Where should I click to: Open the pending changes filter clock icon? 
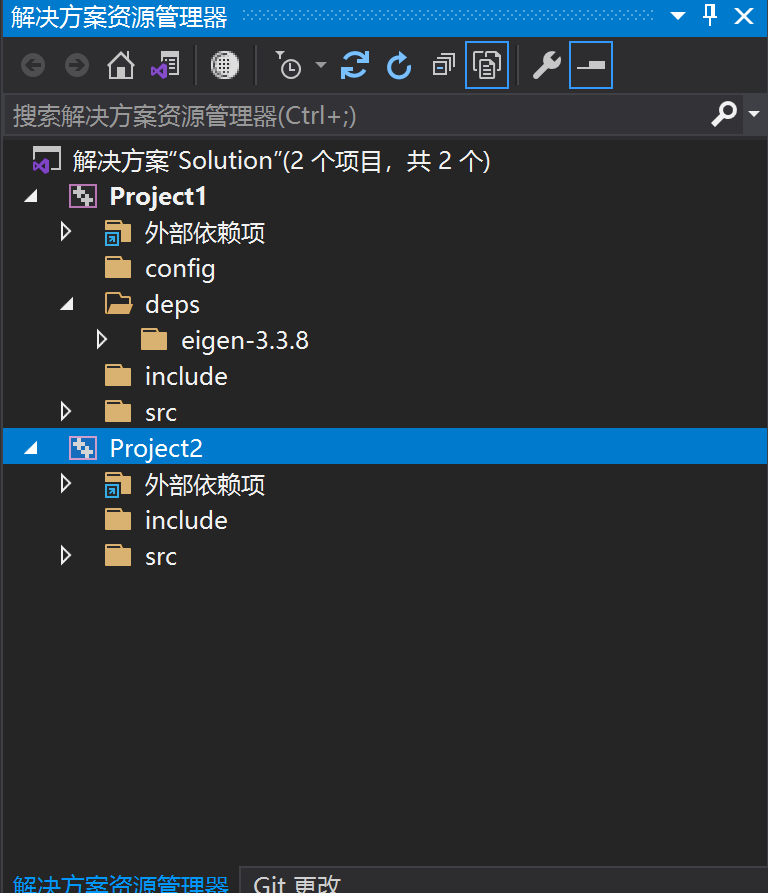pos(289,65)
